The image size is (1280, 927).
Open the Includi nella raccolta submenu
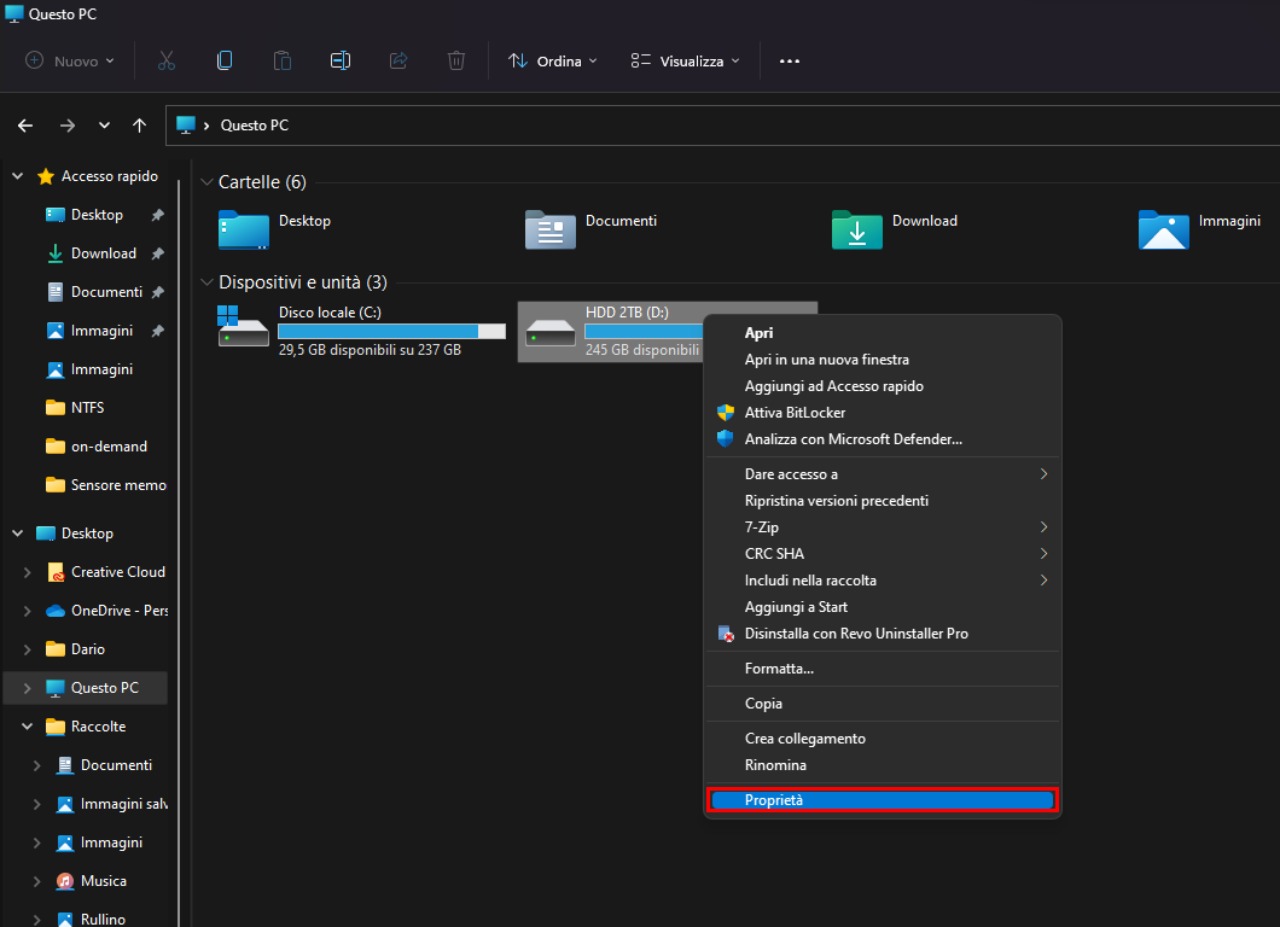click(883, 580)
